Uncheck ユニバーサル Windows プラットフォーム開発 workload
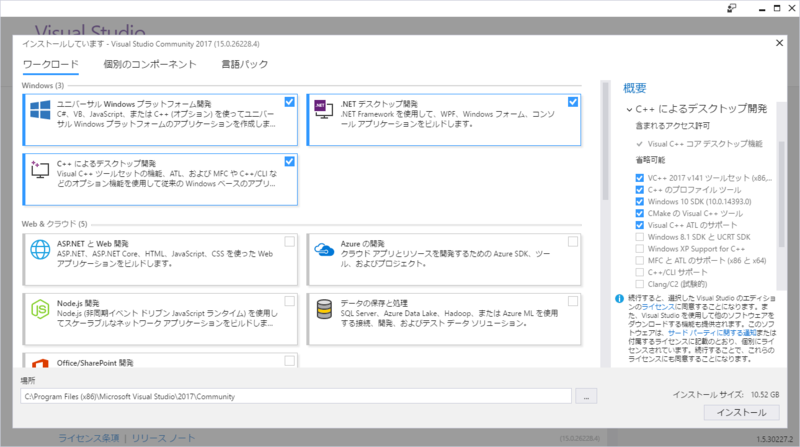 289,102
